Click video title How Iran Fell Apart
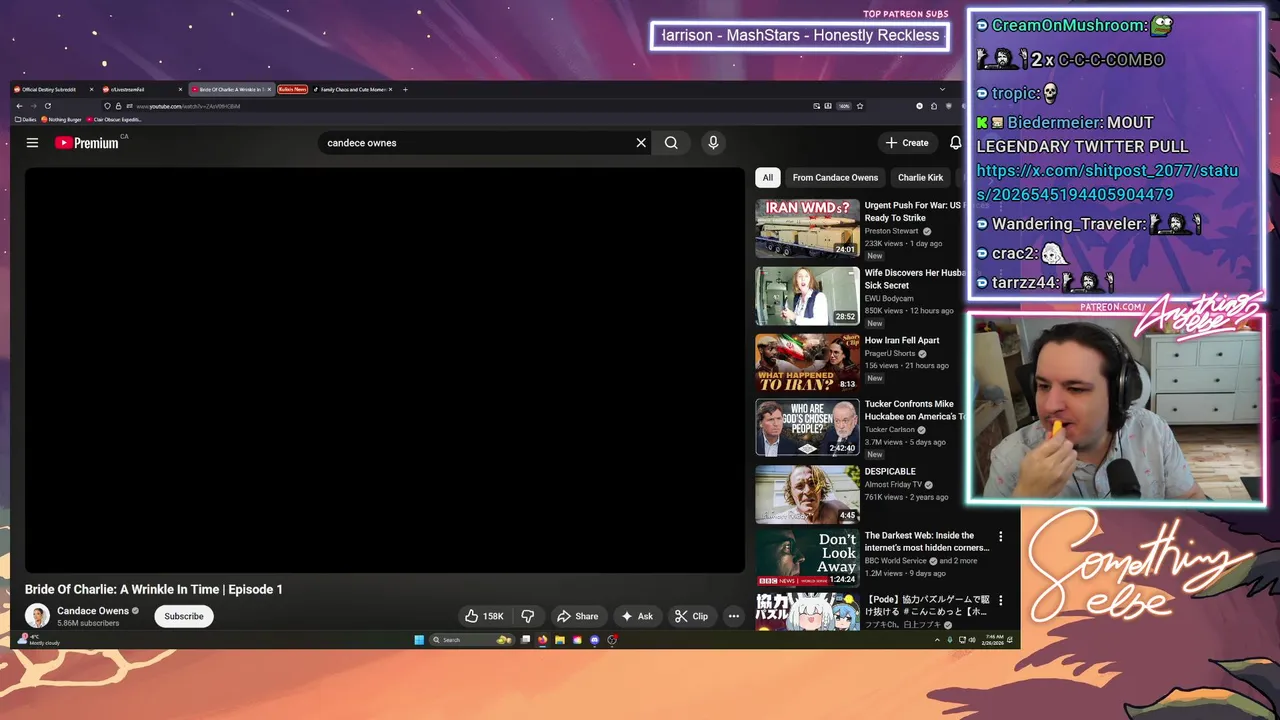The height and width of the screenshot is (720, 1280). coord(902,341)
